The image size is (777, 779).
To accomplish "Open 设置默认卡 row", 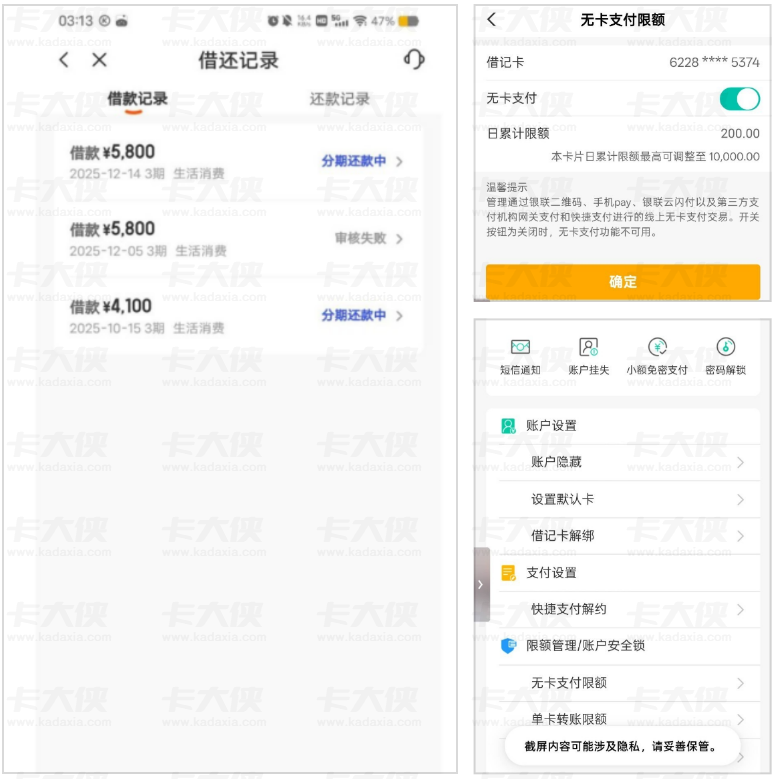I will pyautogui.click(x=629, y=499).
